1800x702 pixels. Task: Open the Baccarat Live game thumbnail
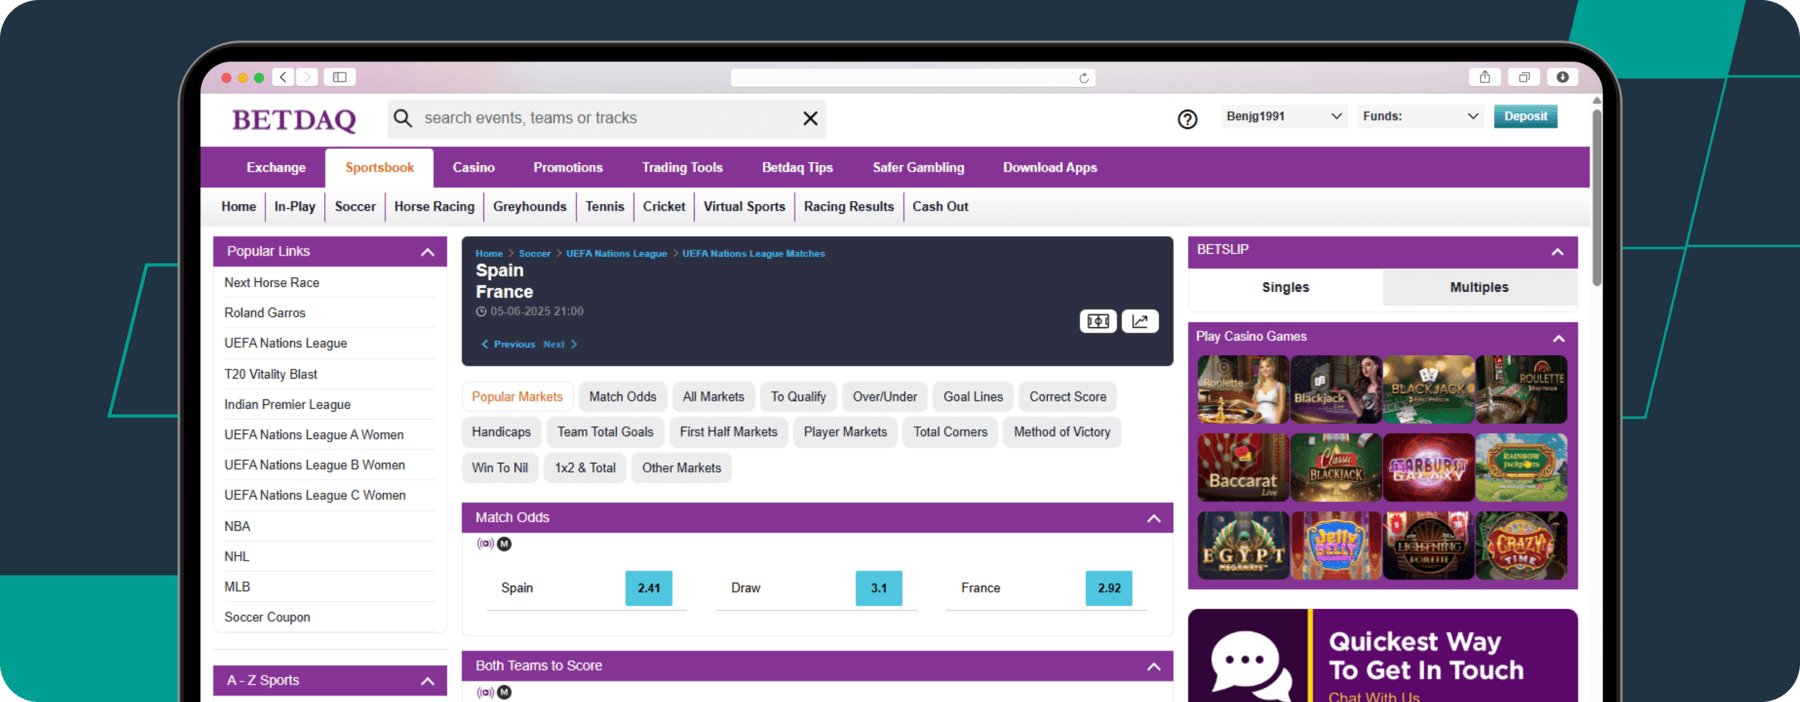tap(1243, 467)
